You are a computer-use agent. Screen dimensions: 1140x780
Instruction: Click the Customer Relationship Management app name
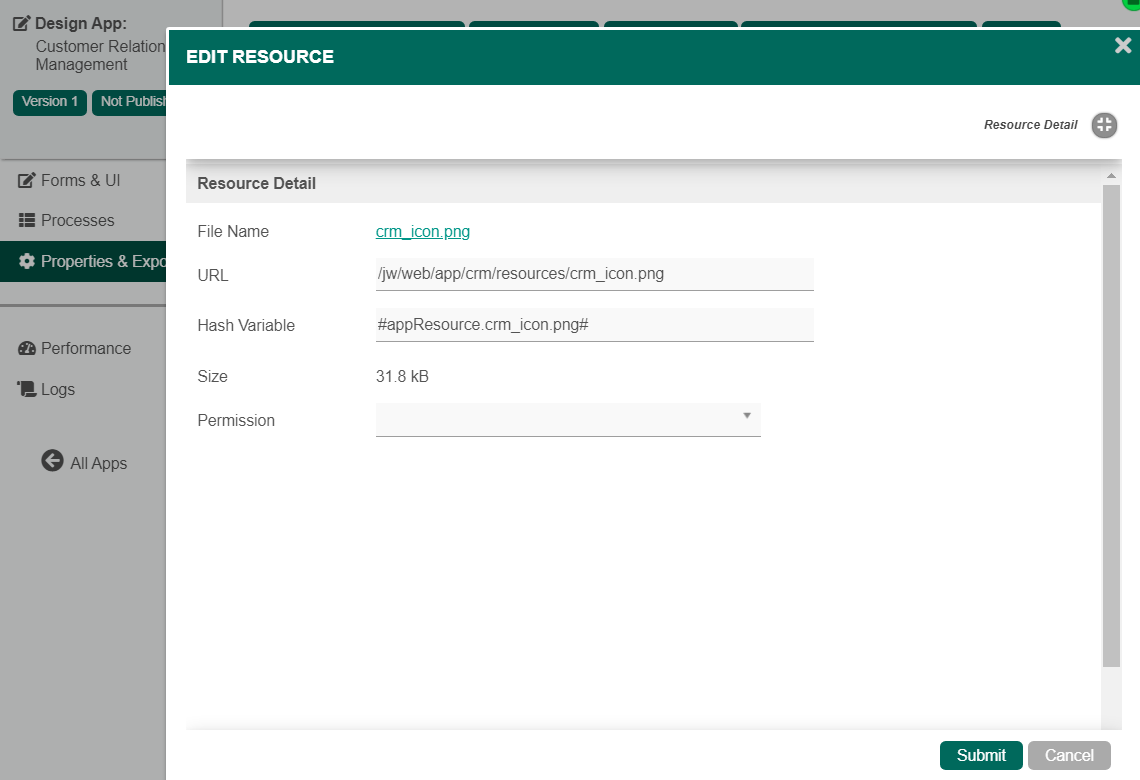point(100,55)
